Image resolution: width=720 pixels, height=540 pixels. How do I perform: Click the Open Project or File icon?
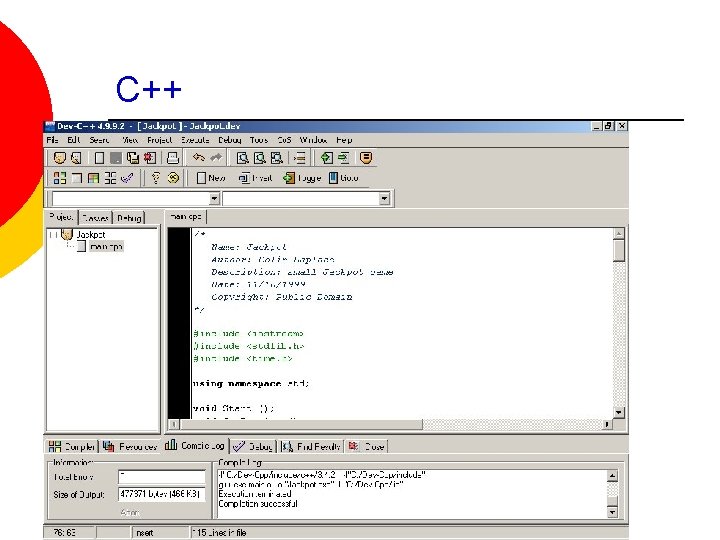pos(76,158)
